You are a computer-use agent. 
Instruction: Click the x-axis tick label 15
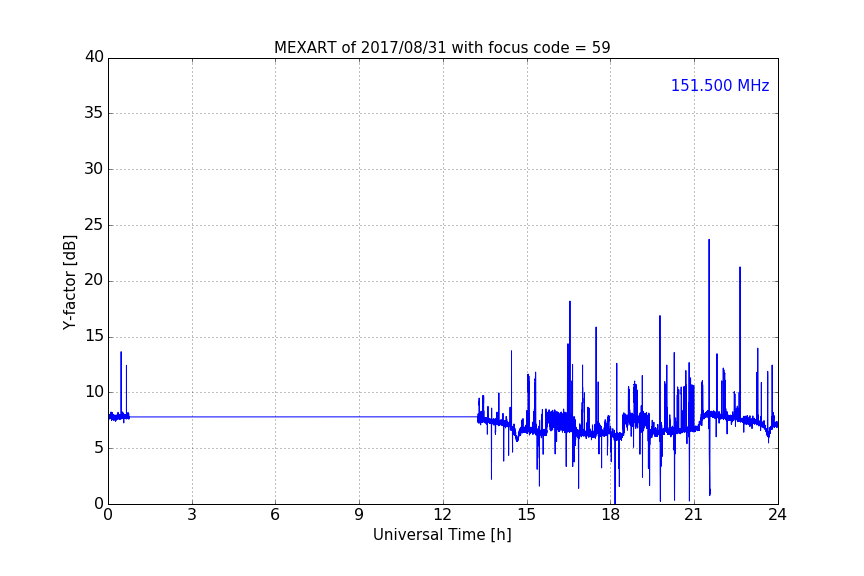(x=526, y=515)
